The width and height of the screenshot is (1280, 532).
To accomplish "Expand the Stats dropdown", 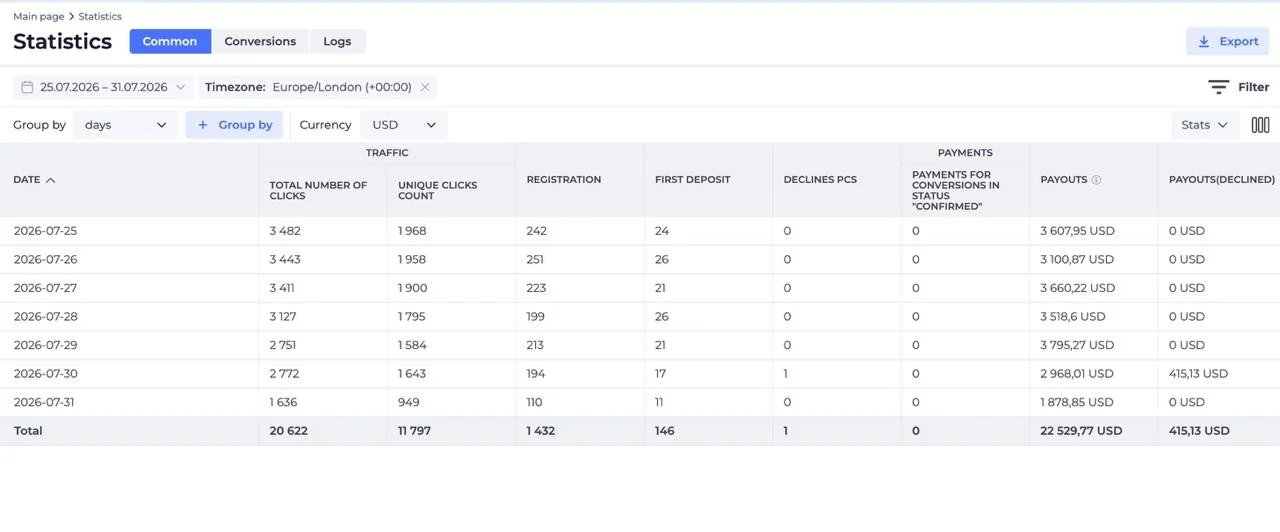I will [x=1205, y=125].
